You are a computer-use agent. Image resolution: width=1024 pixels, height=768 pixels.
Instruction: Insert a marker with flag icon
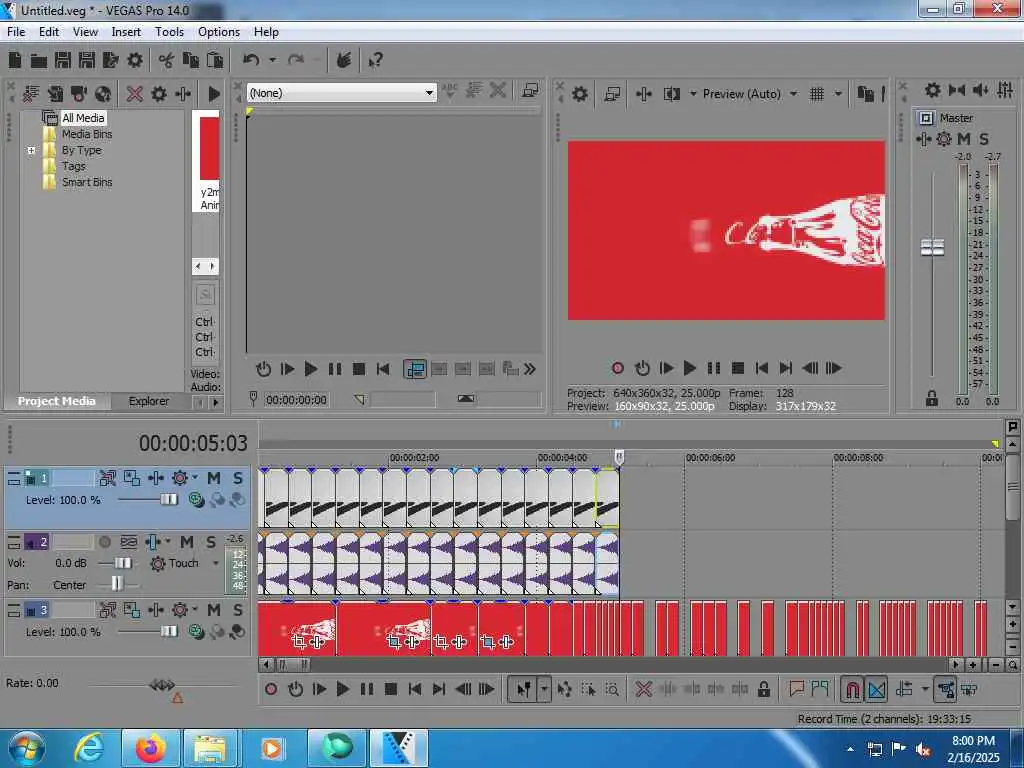[796, 689]
